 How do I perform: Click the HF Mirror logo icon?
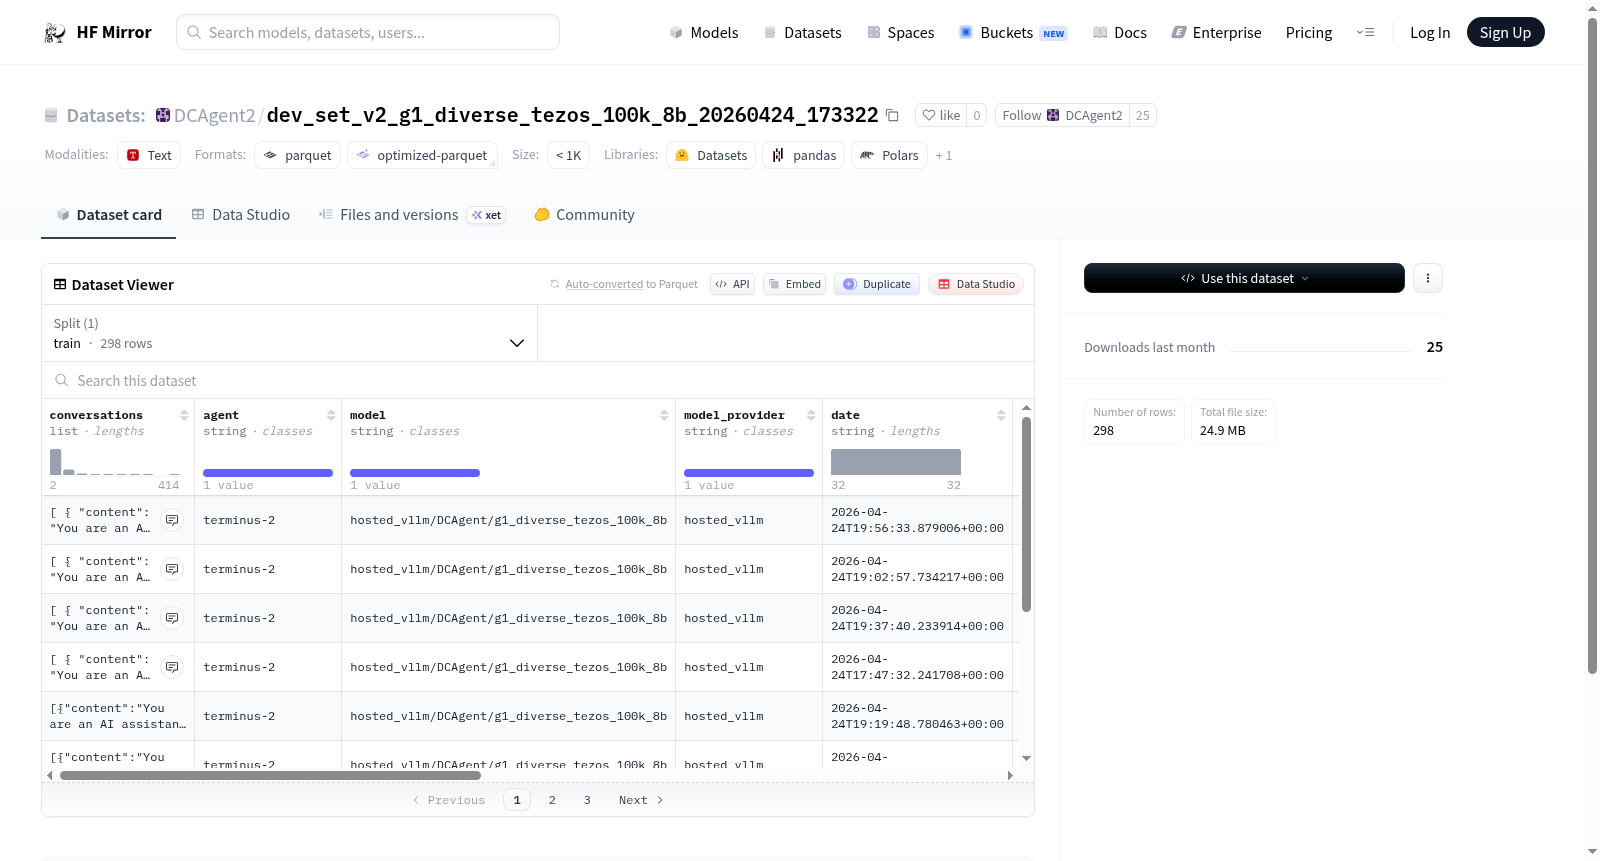[x=55, y=32]
